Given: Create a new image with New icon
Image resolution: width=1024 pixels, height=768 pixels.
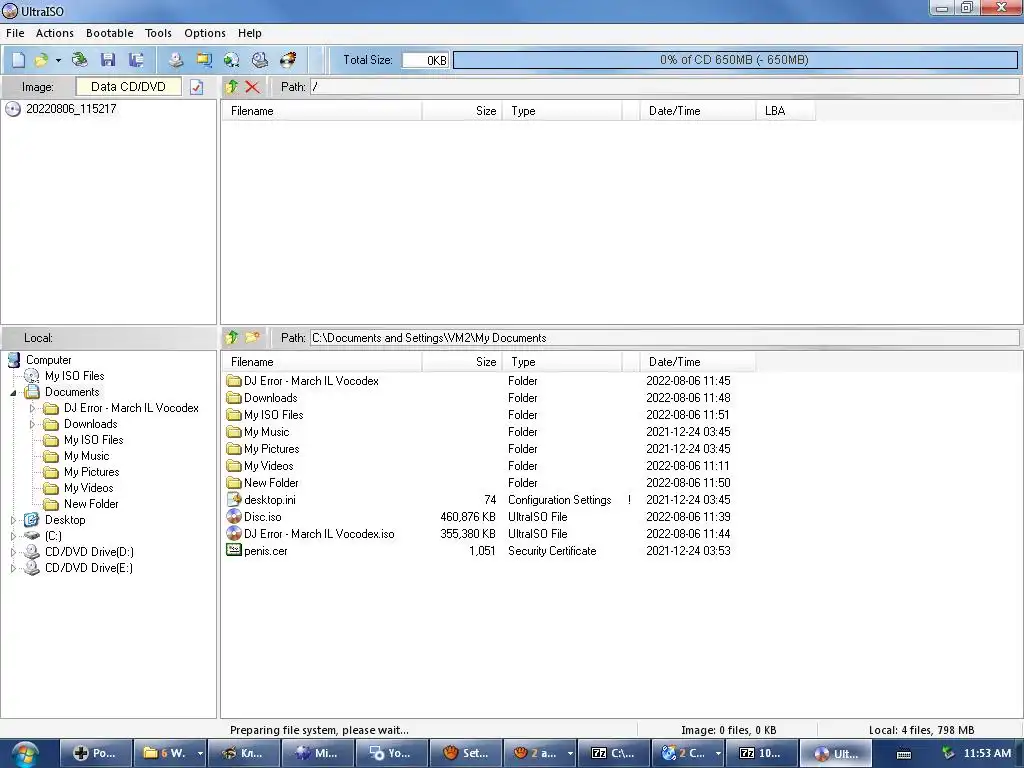Looking at the screenshot, I should tap(18, 60).
